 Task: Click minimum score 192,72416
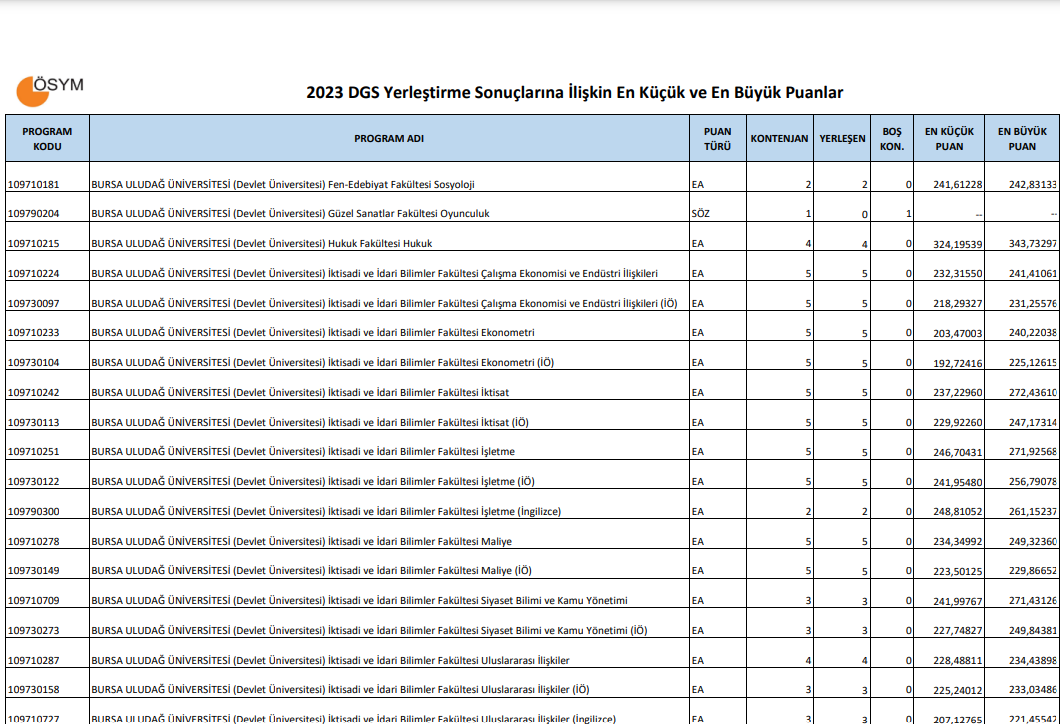click(x=957, y=363)
